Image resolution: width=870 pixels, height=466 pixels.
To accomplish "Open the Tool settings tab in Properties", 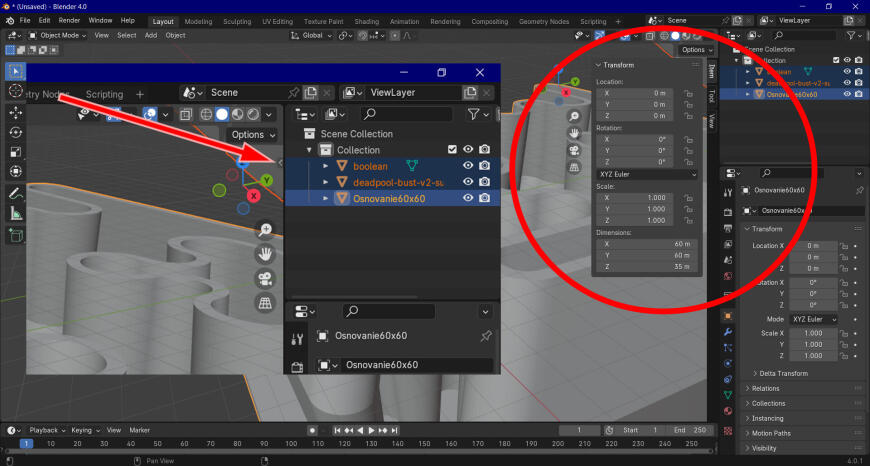I will point(729,192).
